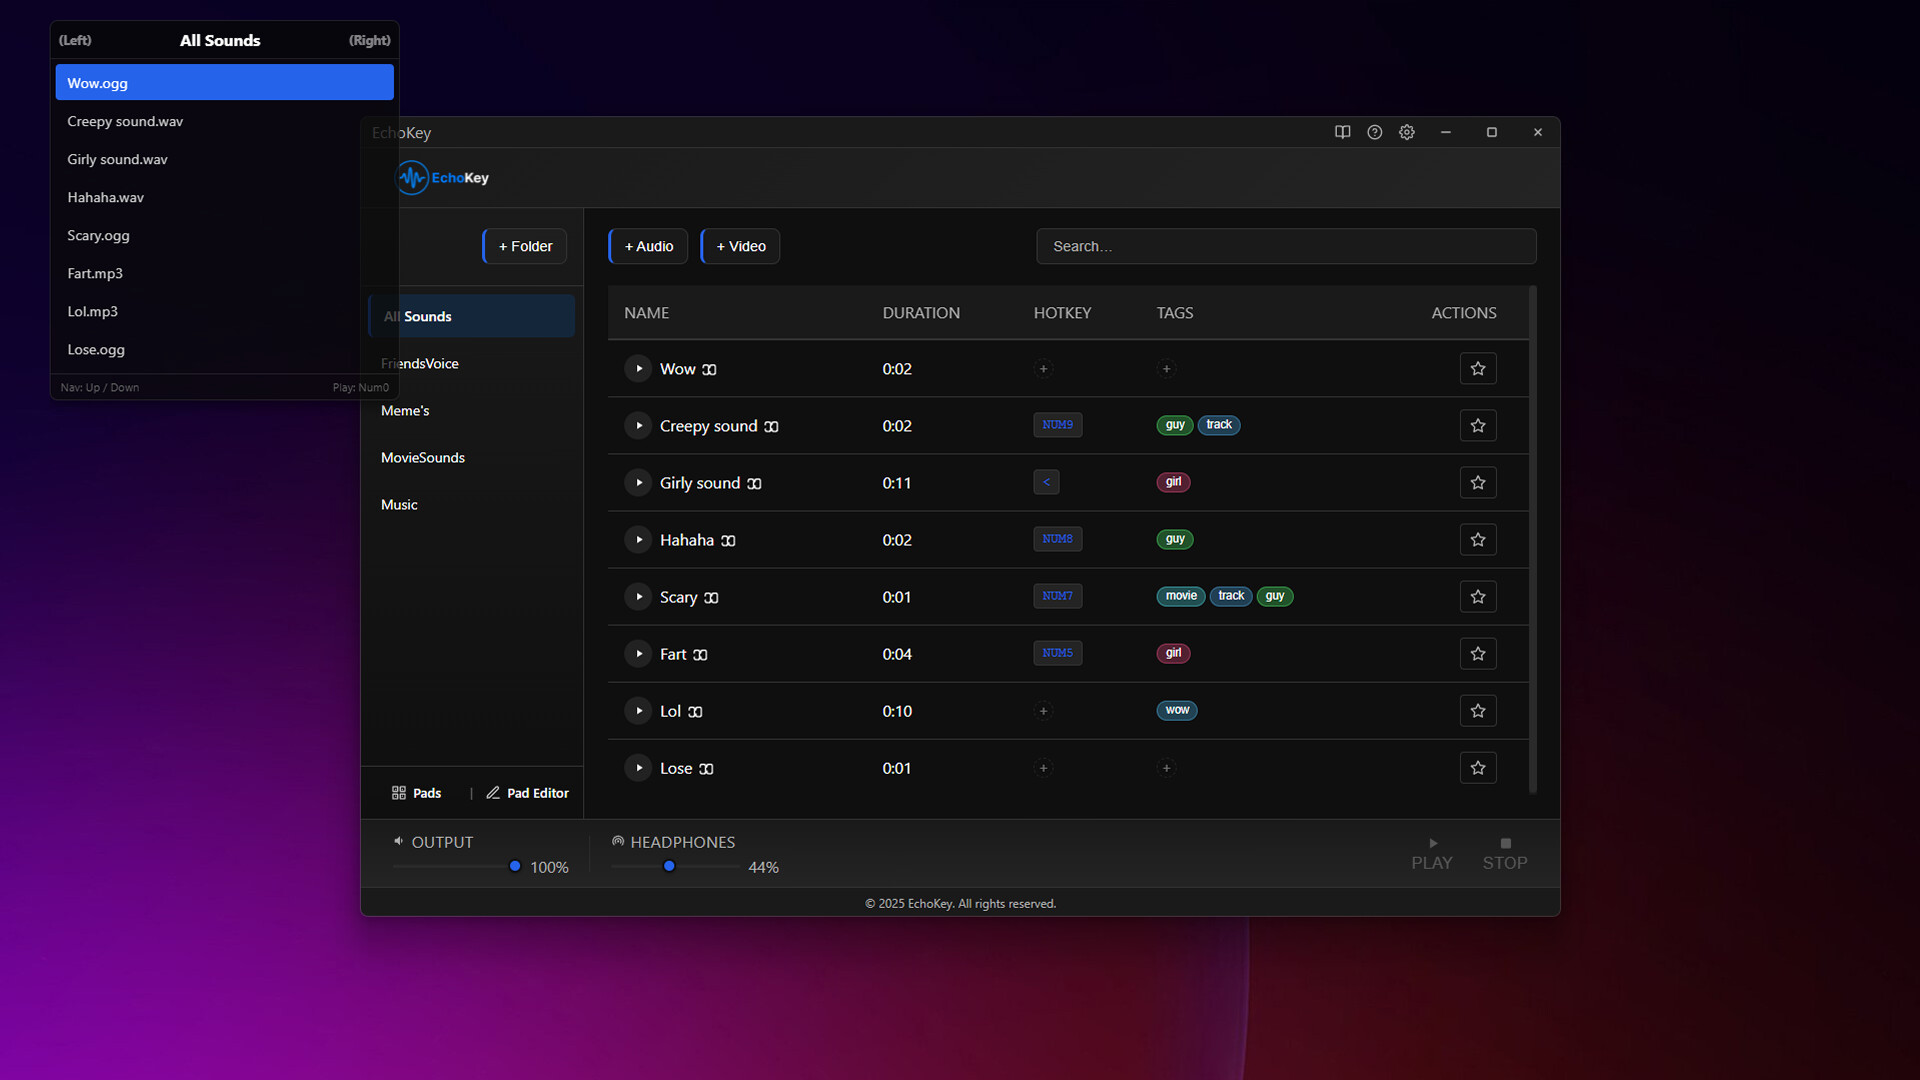Click loop icon next to Lol
The image size is (1920, 1080).
pyautogui.click(x=695, y=712)
